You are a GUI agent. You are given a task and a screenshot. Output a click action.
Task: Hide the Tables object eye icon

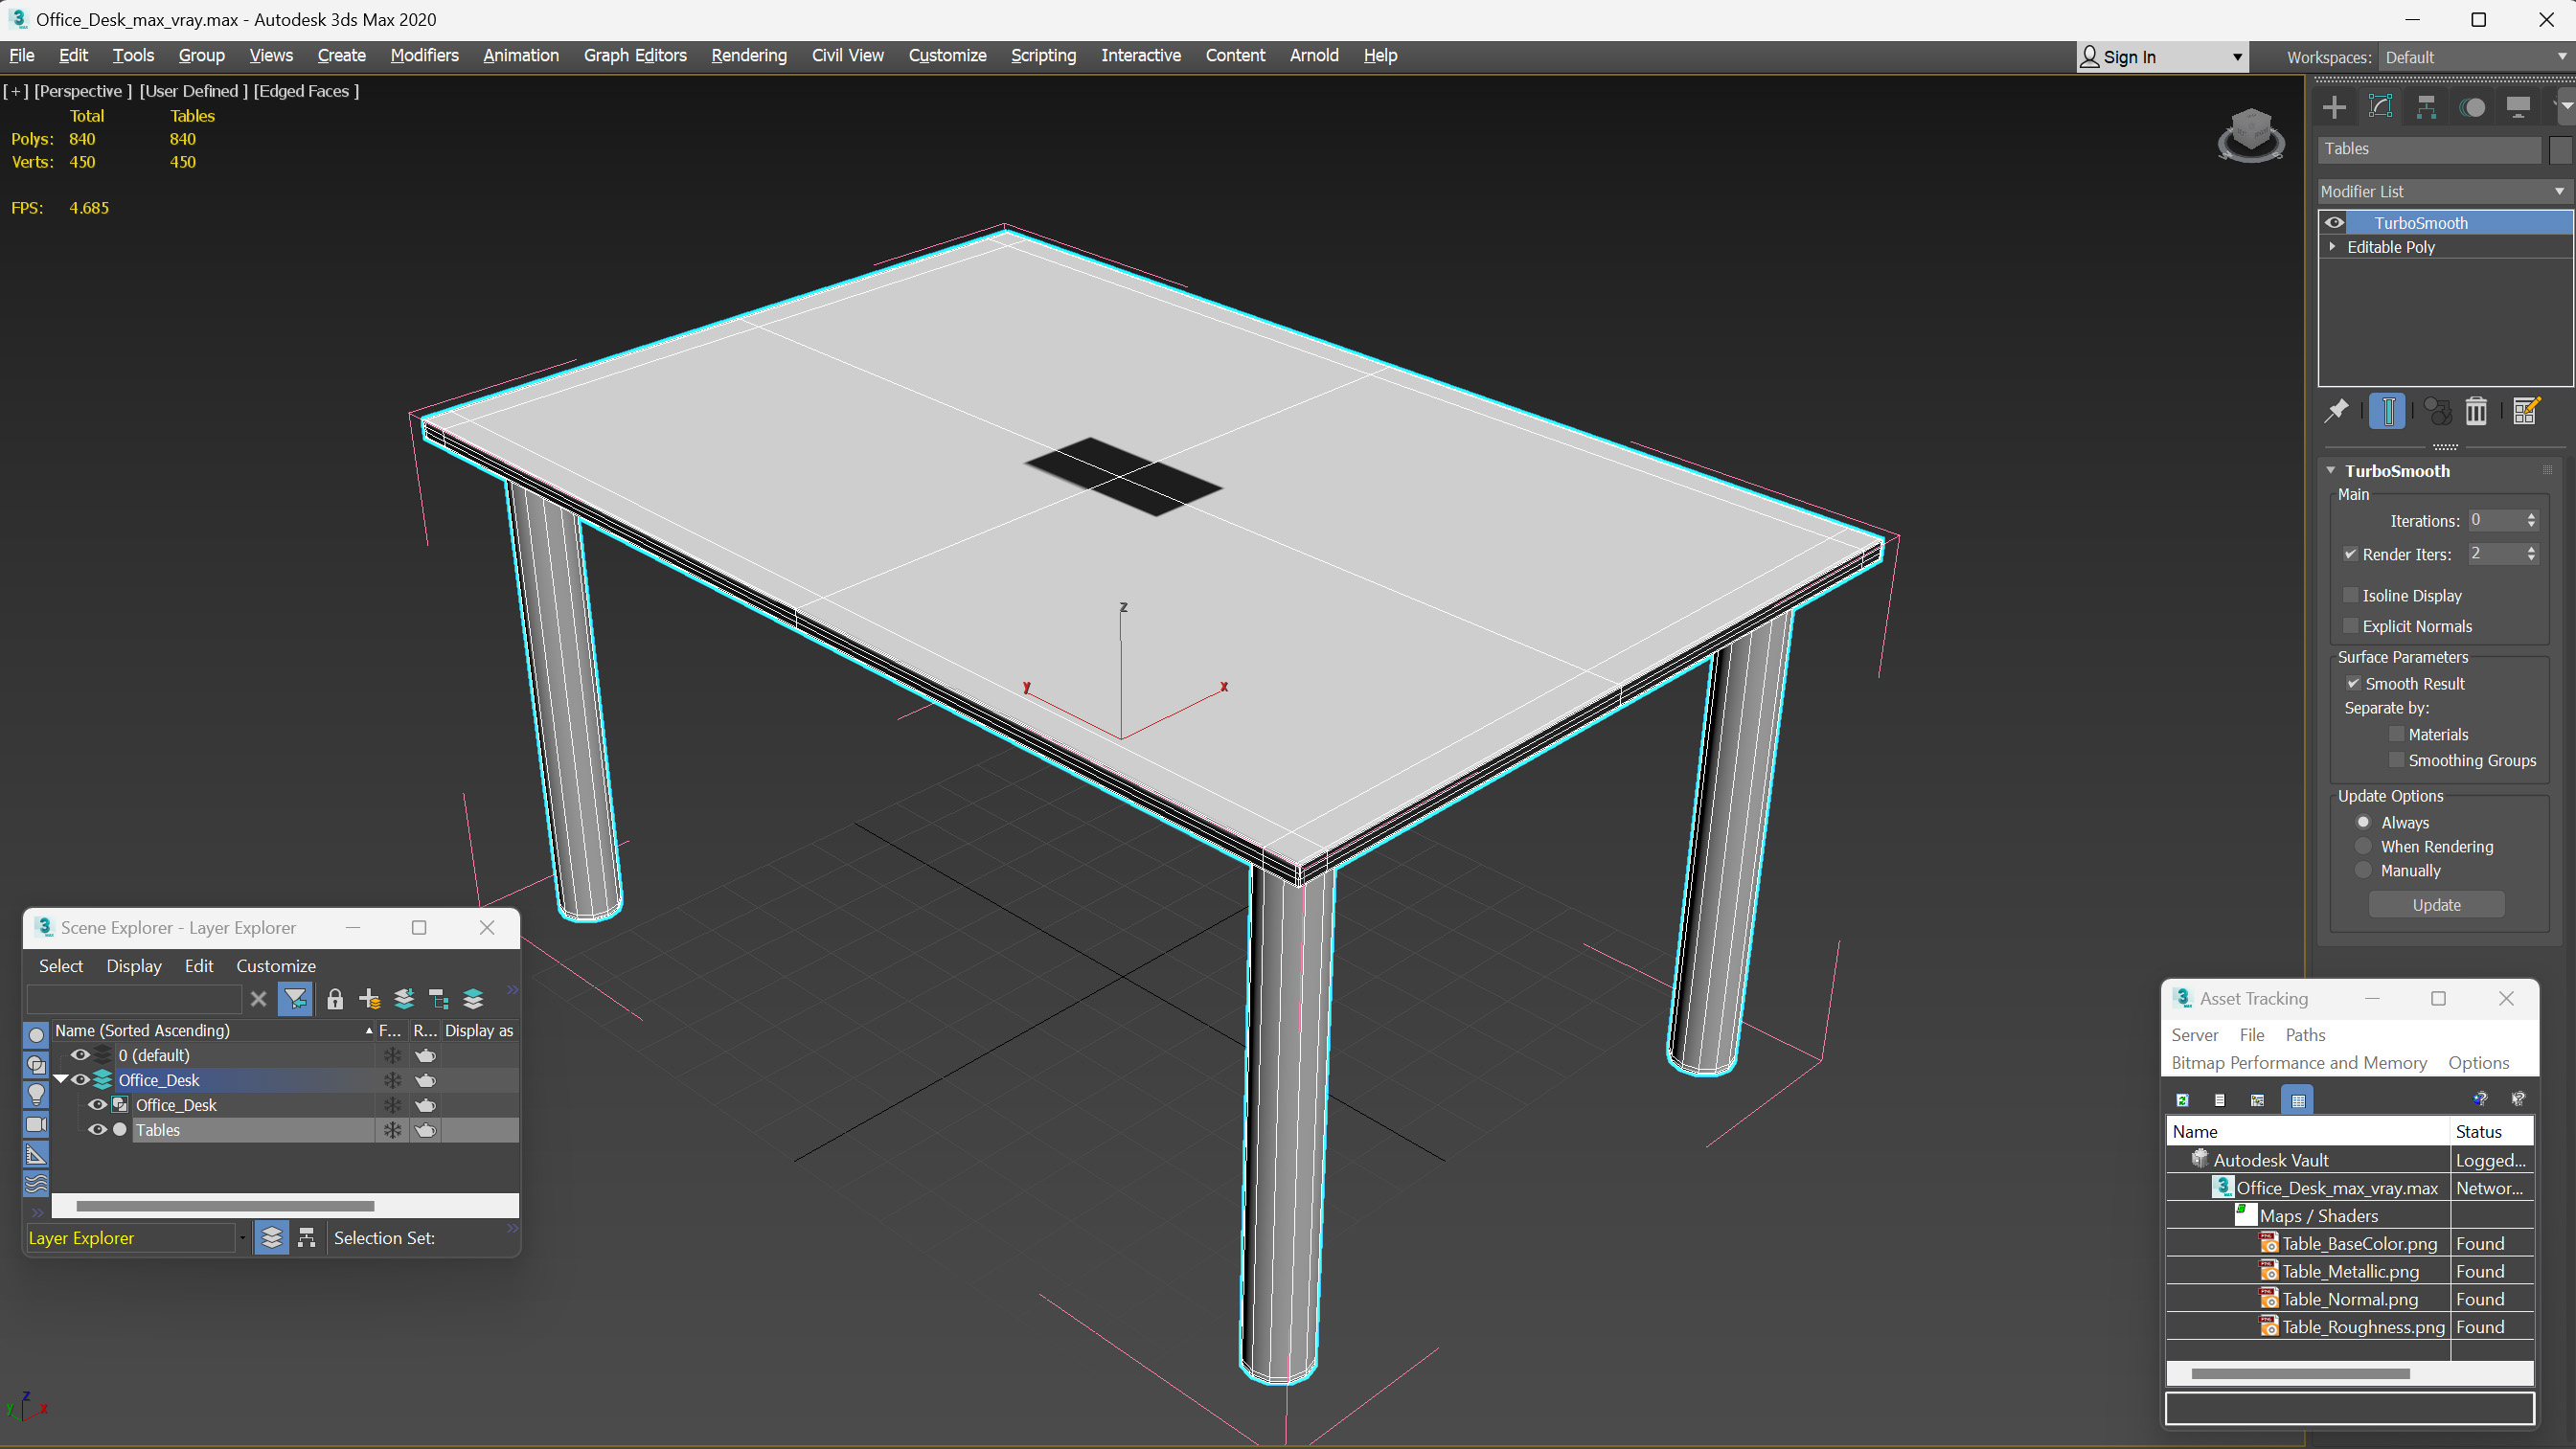[x=97, y=1130]
